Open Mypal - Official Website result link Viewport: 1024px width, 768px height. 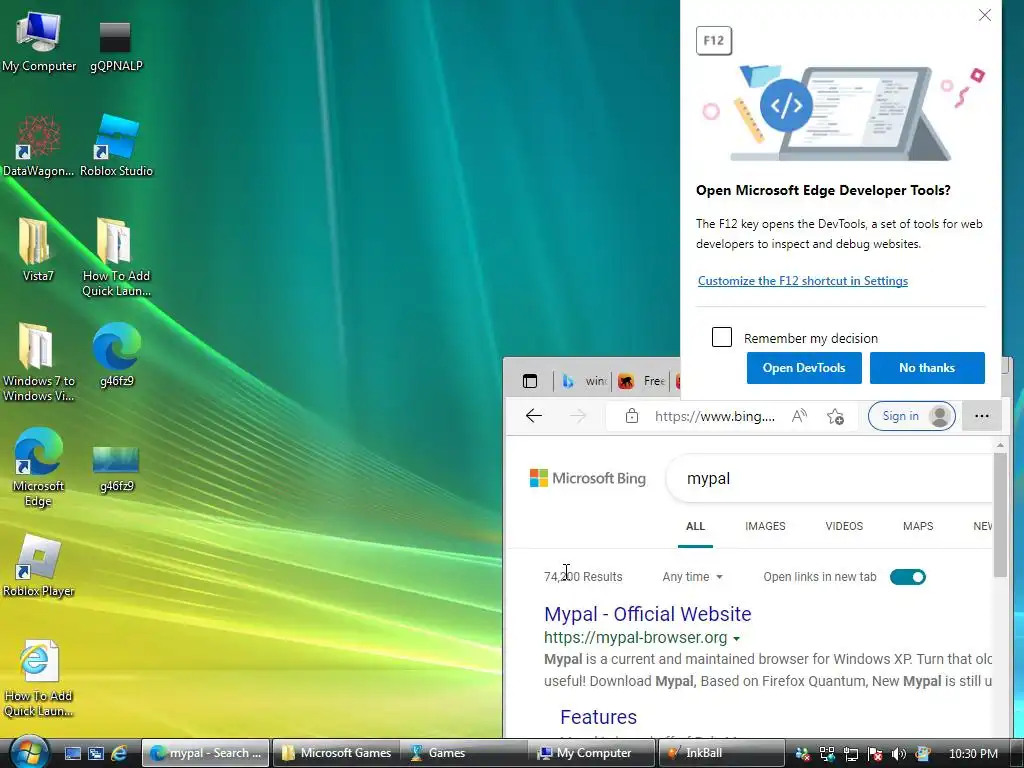coord(647,614)
